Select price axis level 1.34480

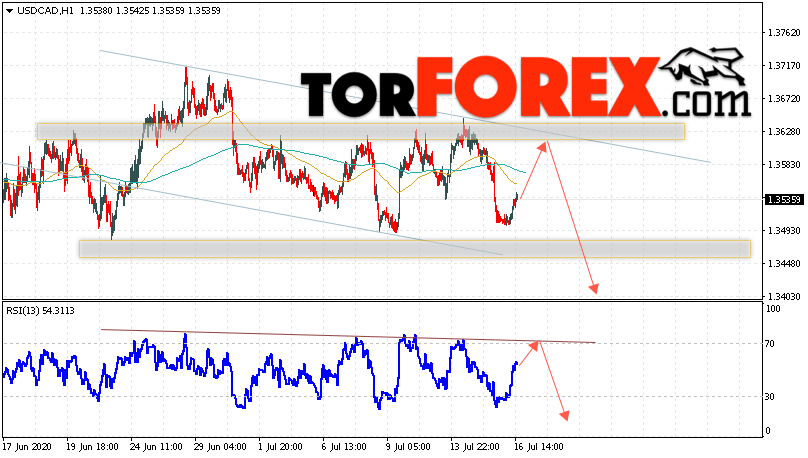point(784,264)
